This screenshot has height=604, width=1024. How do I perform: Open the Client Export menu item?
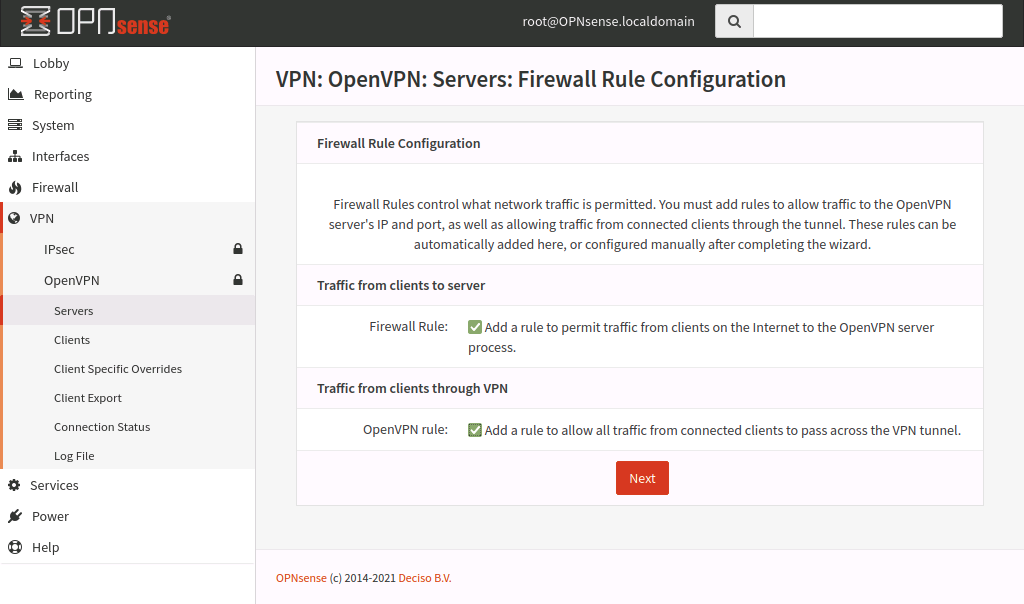point(88,398)
